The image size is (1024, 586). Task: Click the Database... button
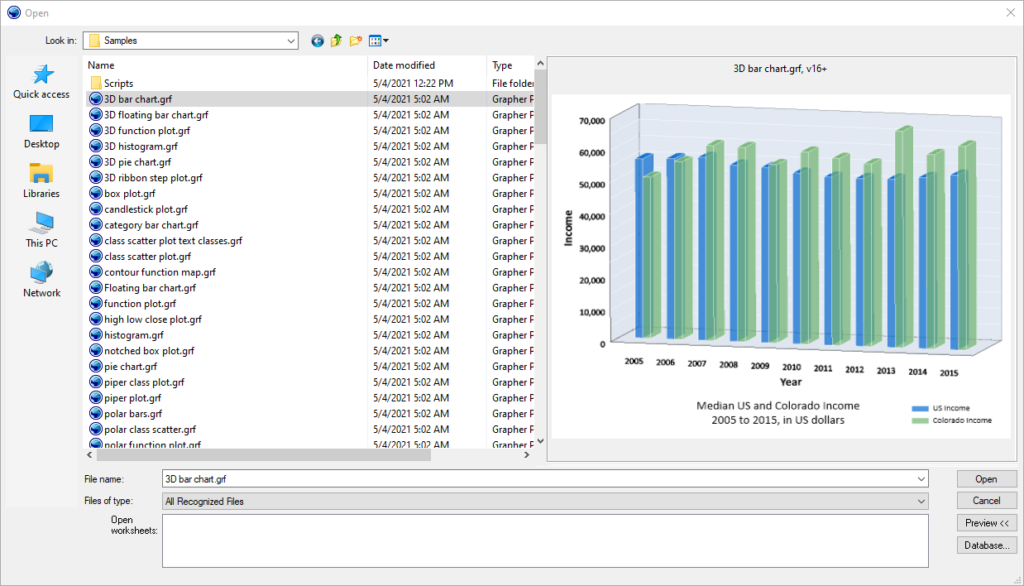pyautogui.click(x=986, y=545)
